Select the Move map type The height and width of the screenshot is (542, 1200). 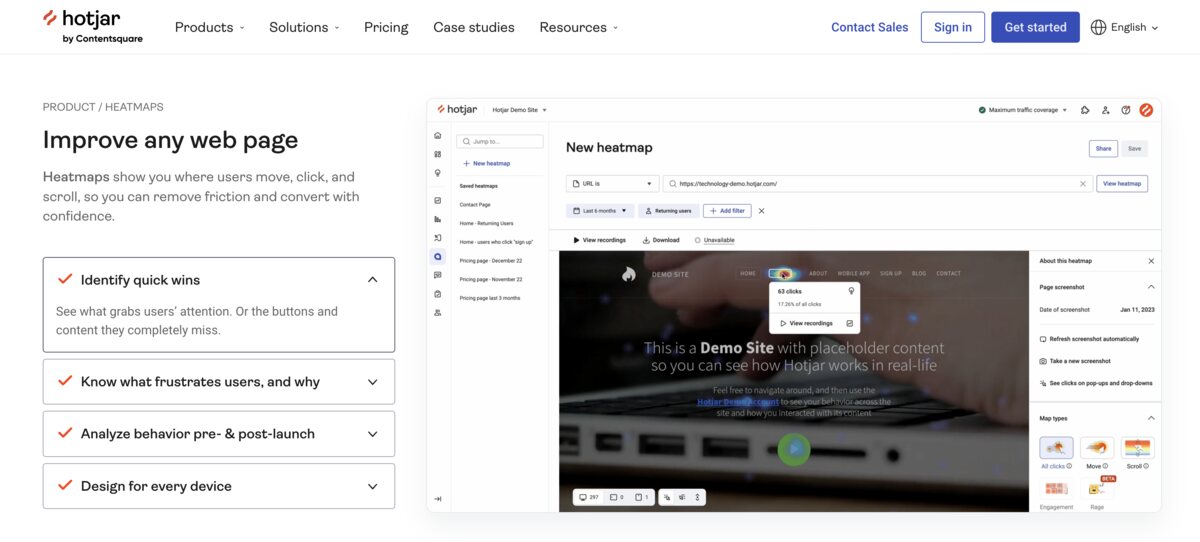click(1097, 448)
